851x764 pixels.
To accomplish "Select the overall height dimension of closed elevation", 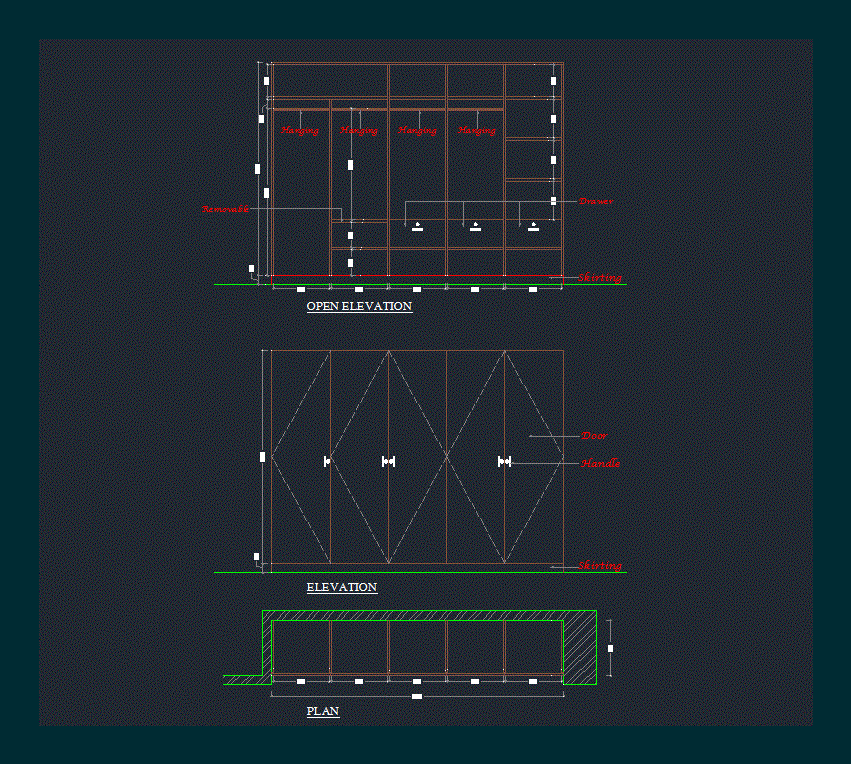I will tap(263, 456).
